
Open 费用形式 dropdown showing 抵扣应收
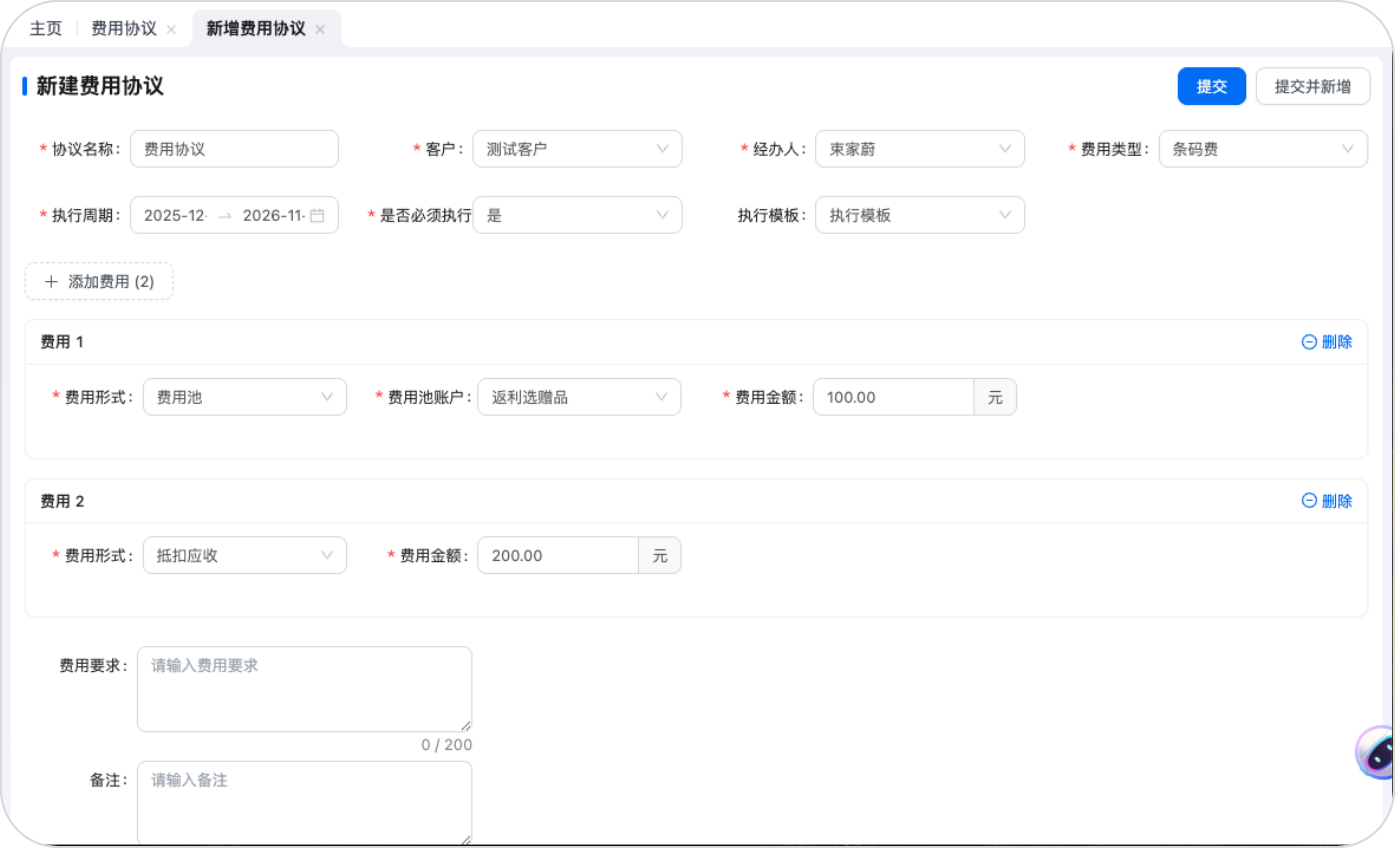click(245, 555)
